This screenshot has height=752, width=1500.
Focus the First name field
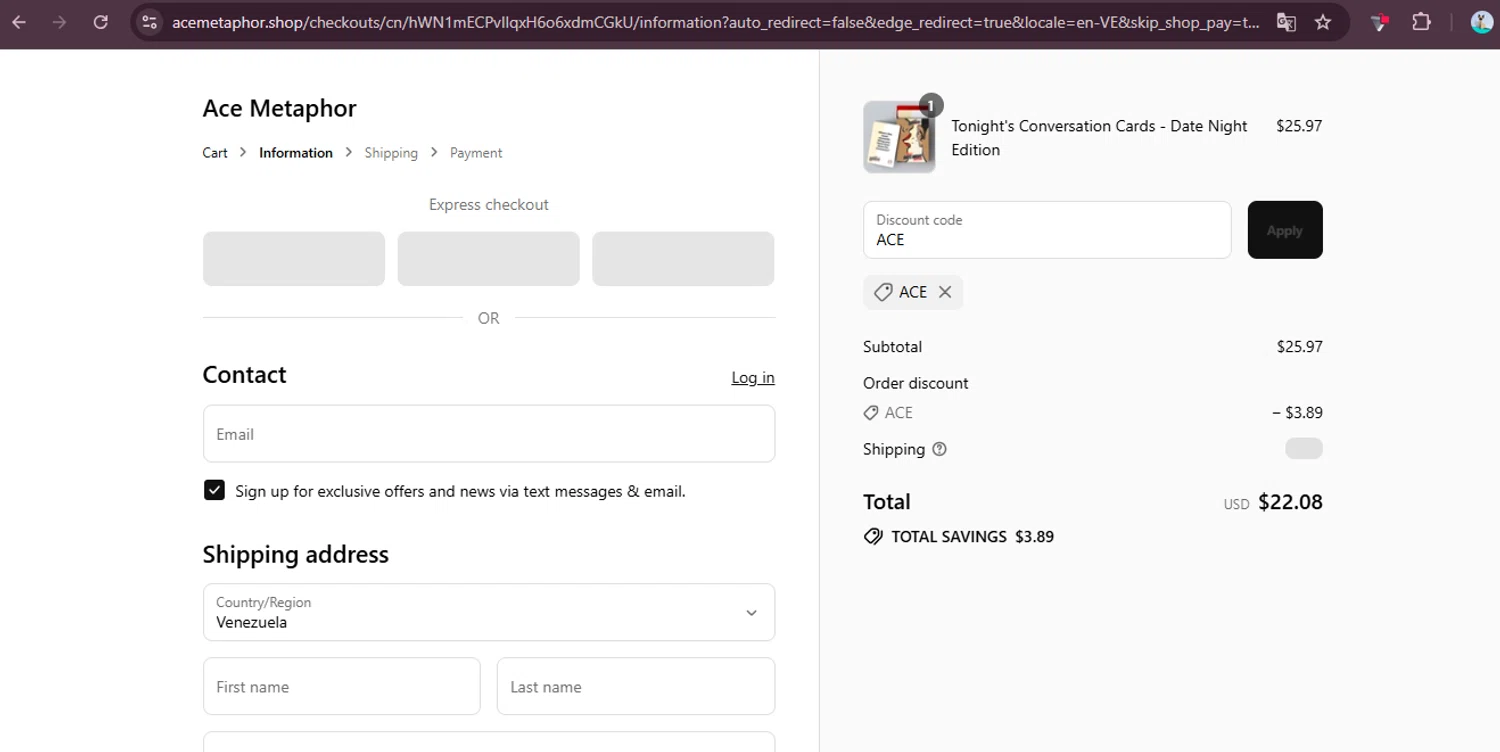coord(342,686)
